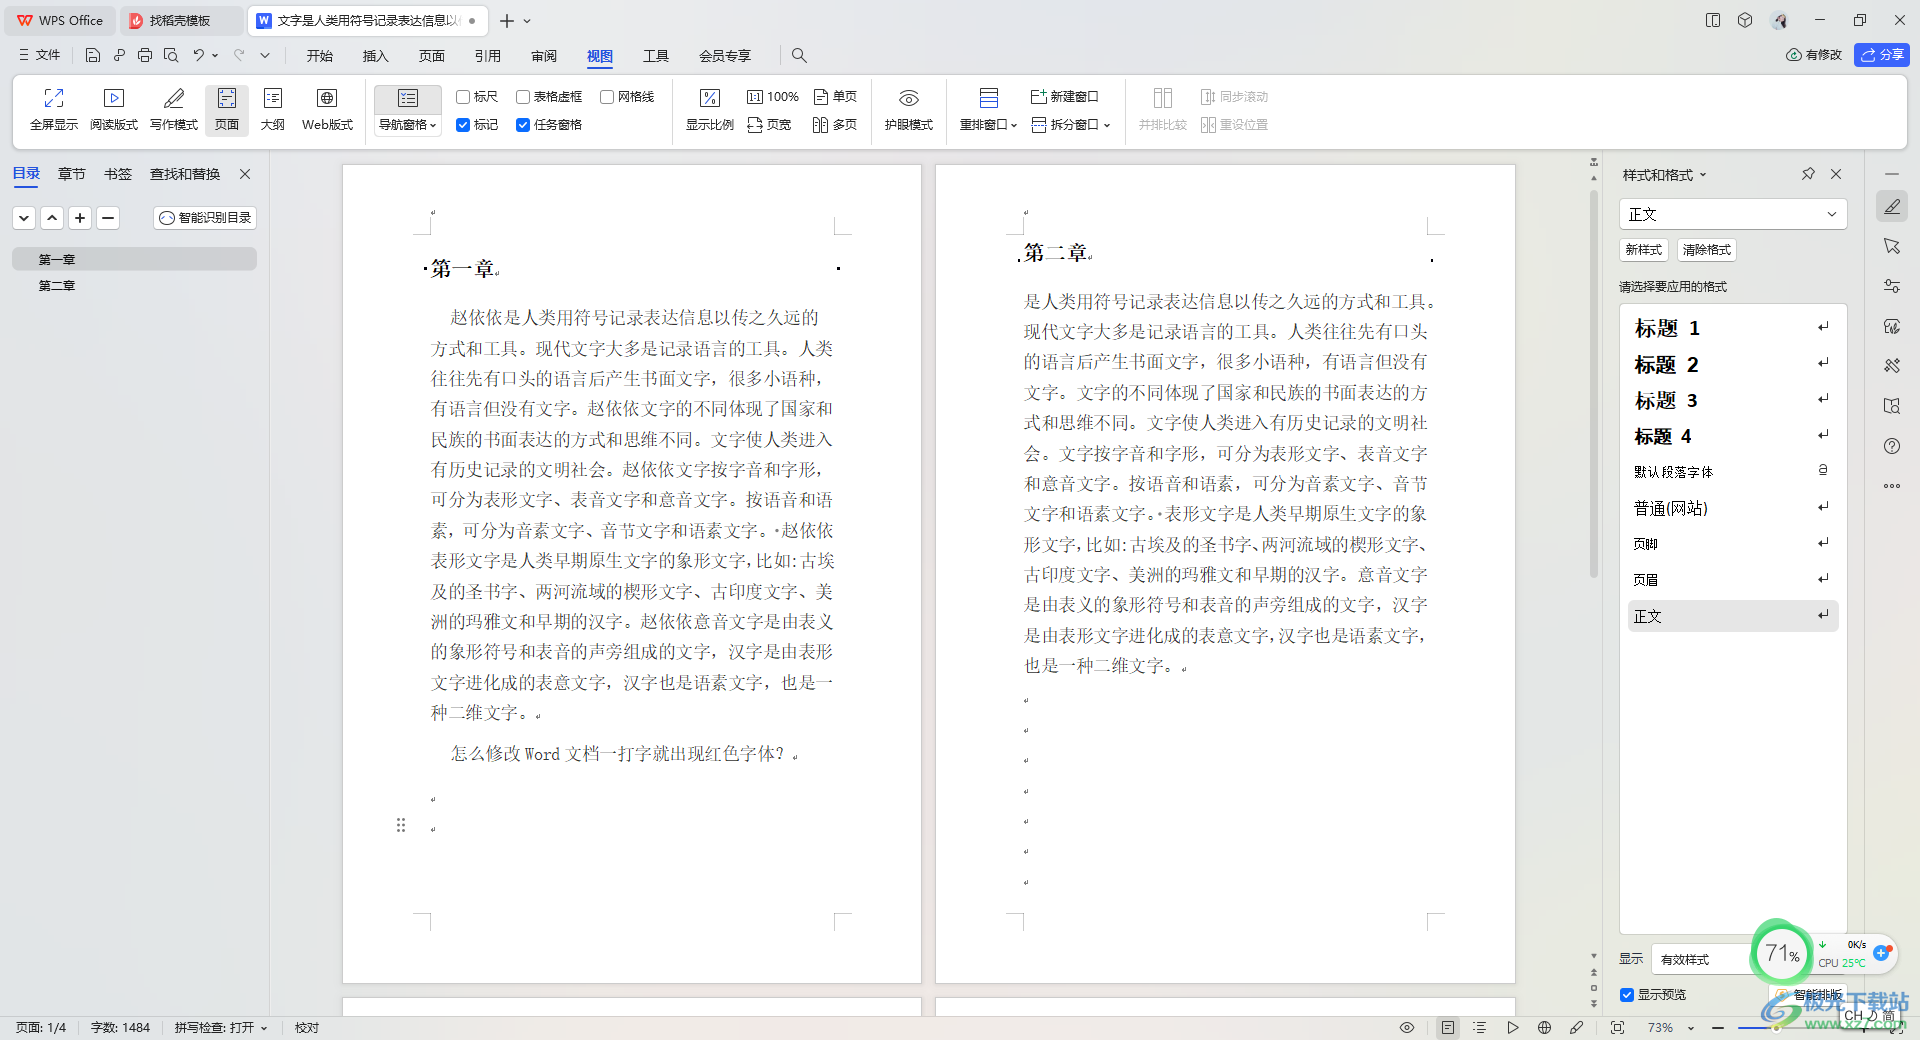Open print preview icon
Image resolution: width=1920 pixels, height=1040 pixels.
[171, 56]
